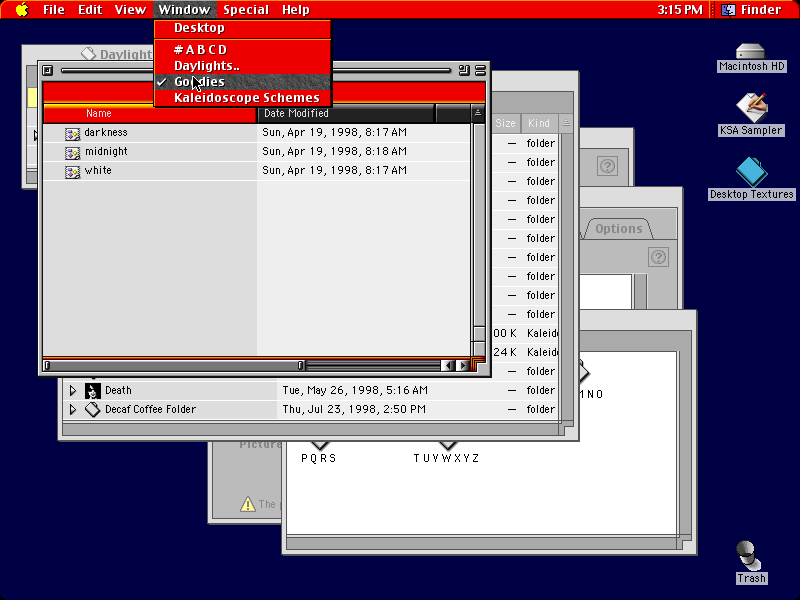This screenshot has width=800, height=600.
Task: Click the right horizontal scroll arrow
Action: [x=462, y=365]
